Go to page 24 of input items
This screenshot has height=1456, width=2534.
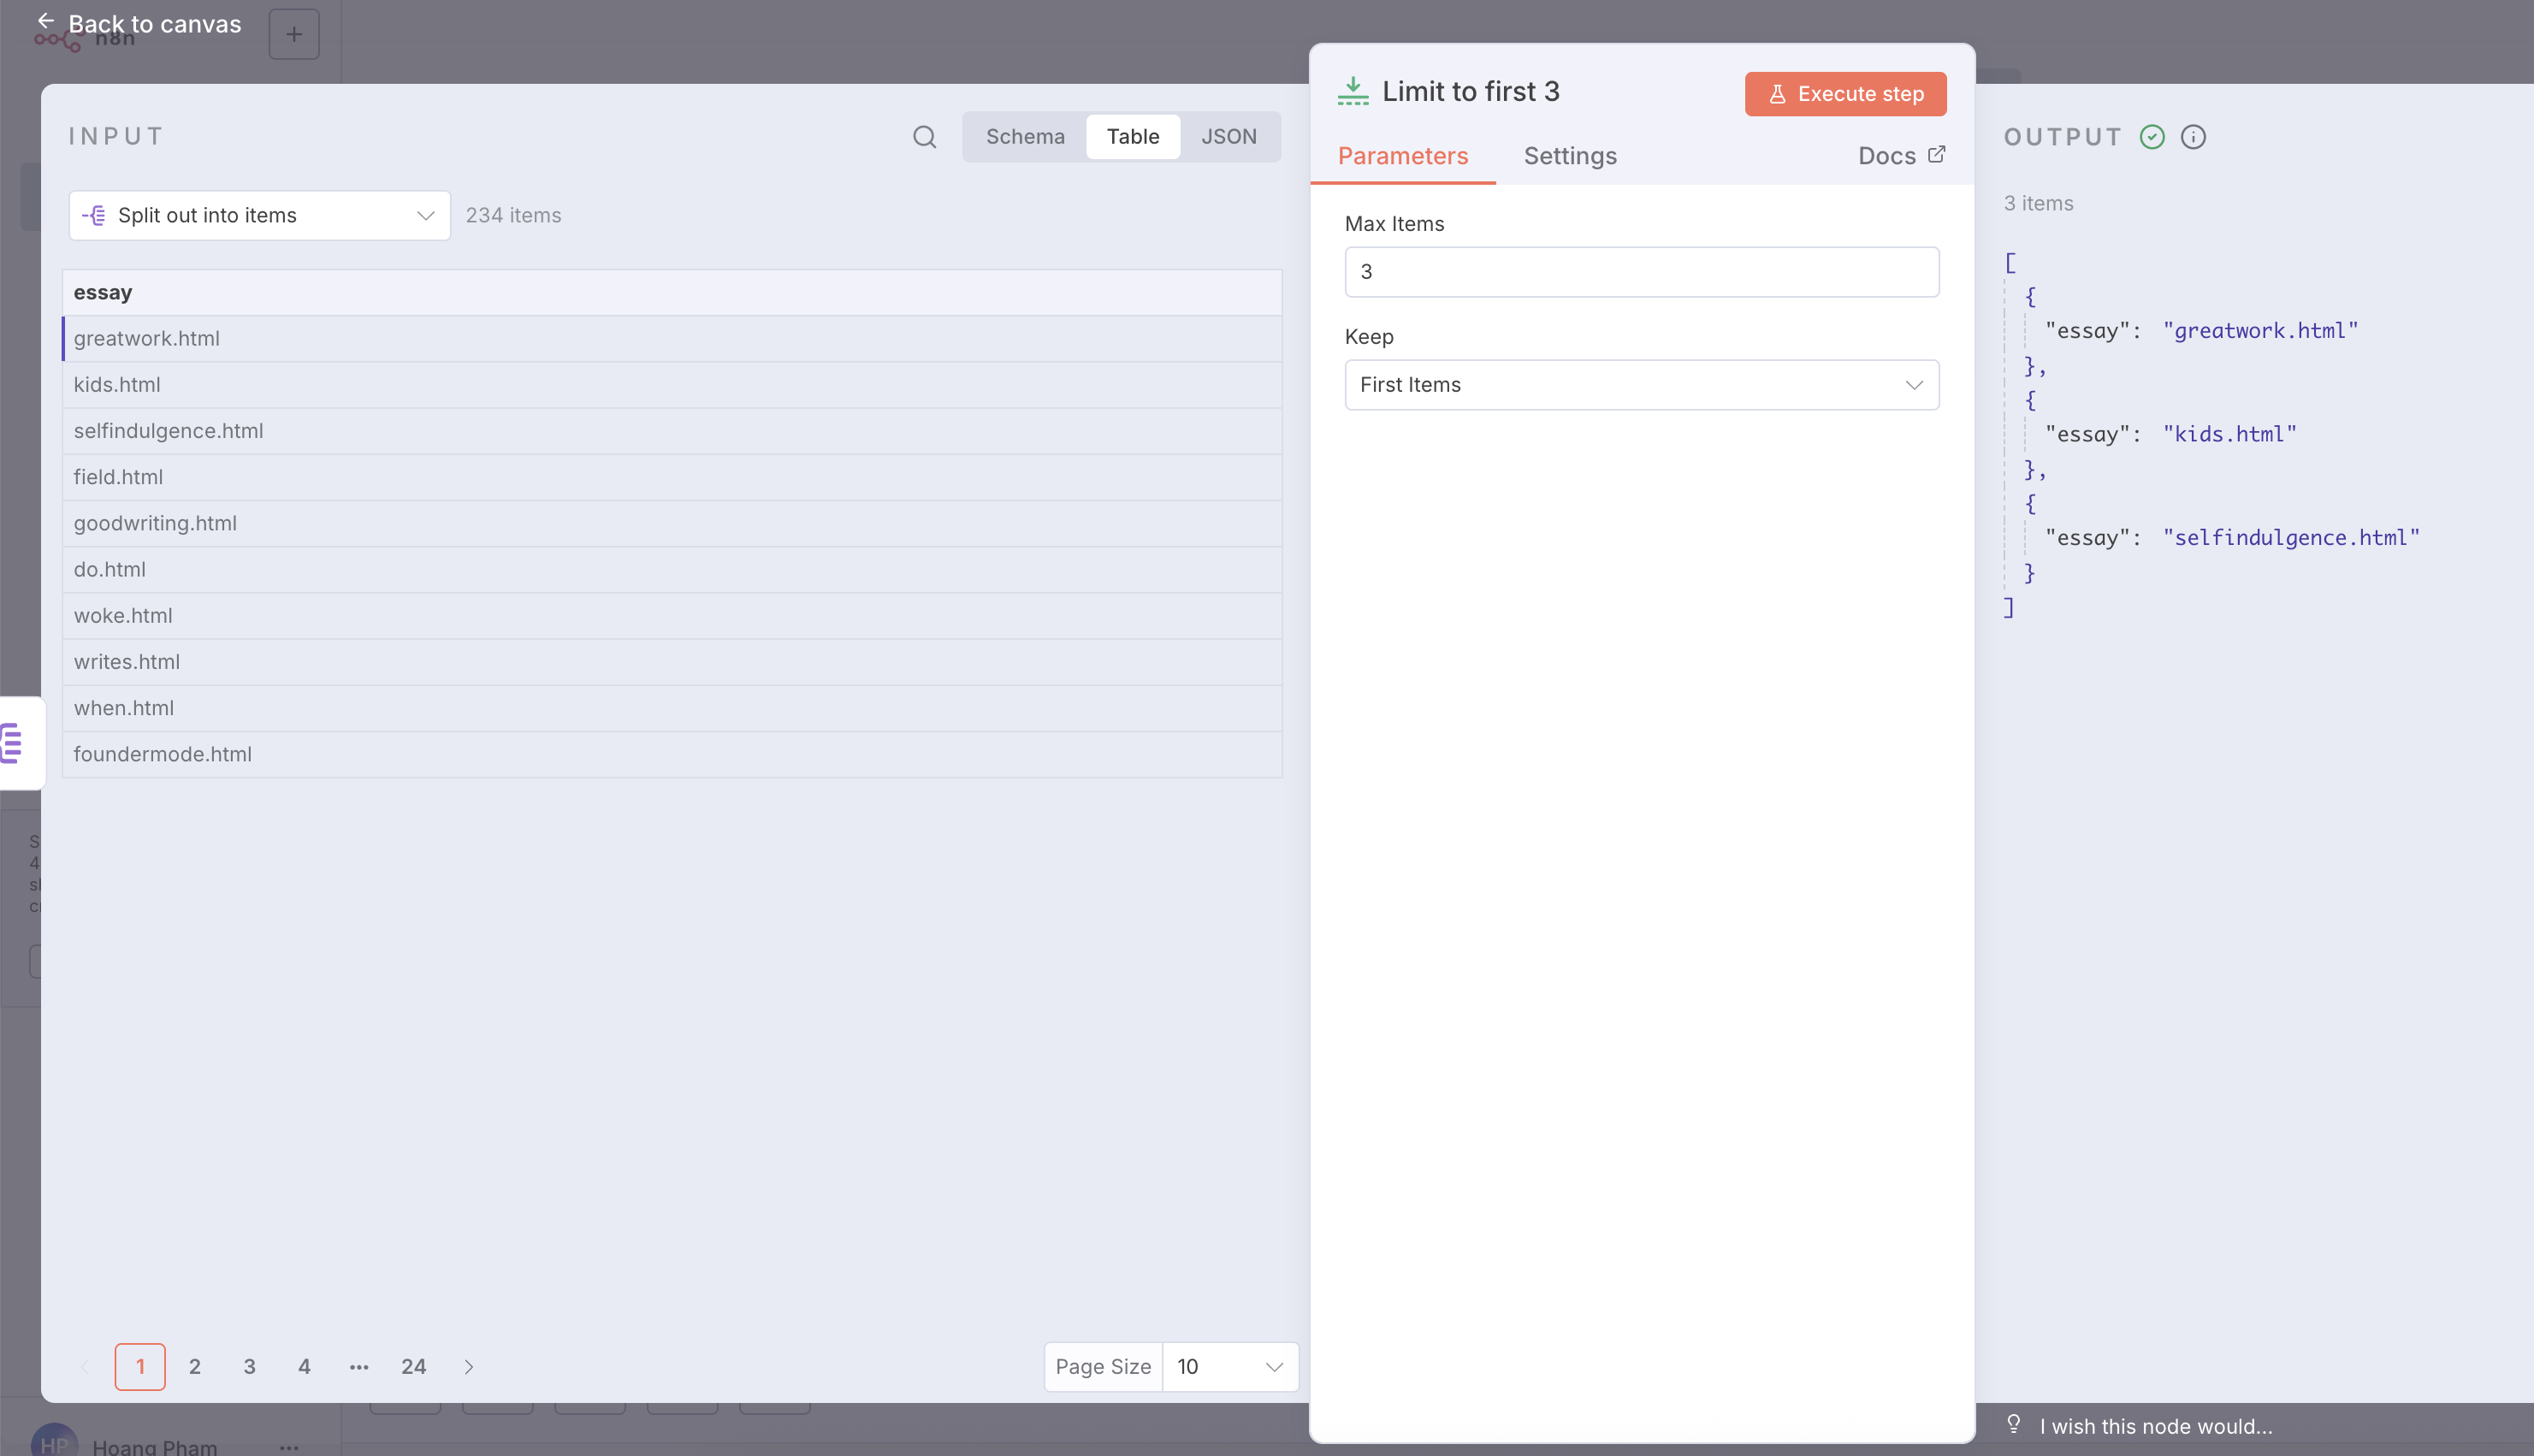click(x=413, y=1367)
